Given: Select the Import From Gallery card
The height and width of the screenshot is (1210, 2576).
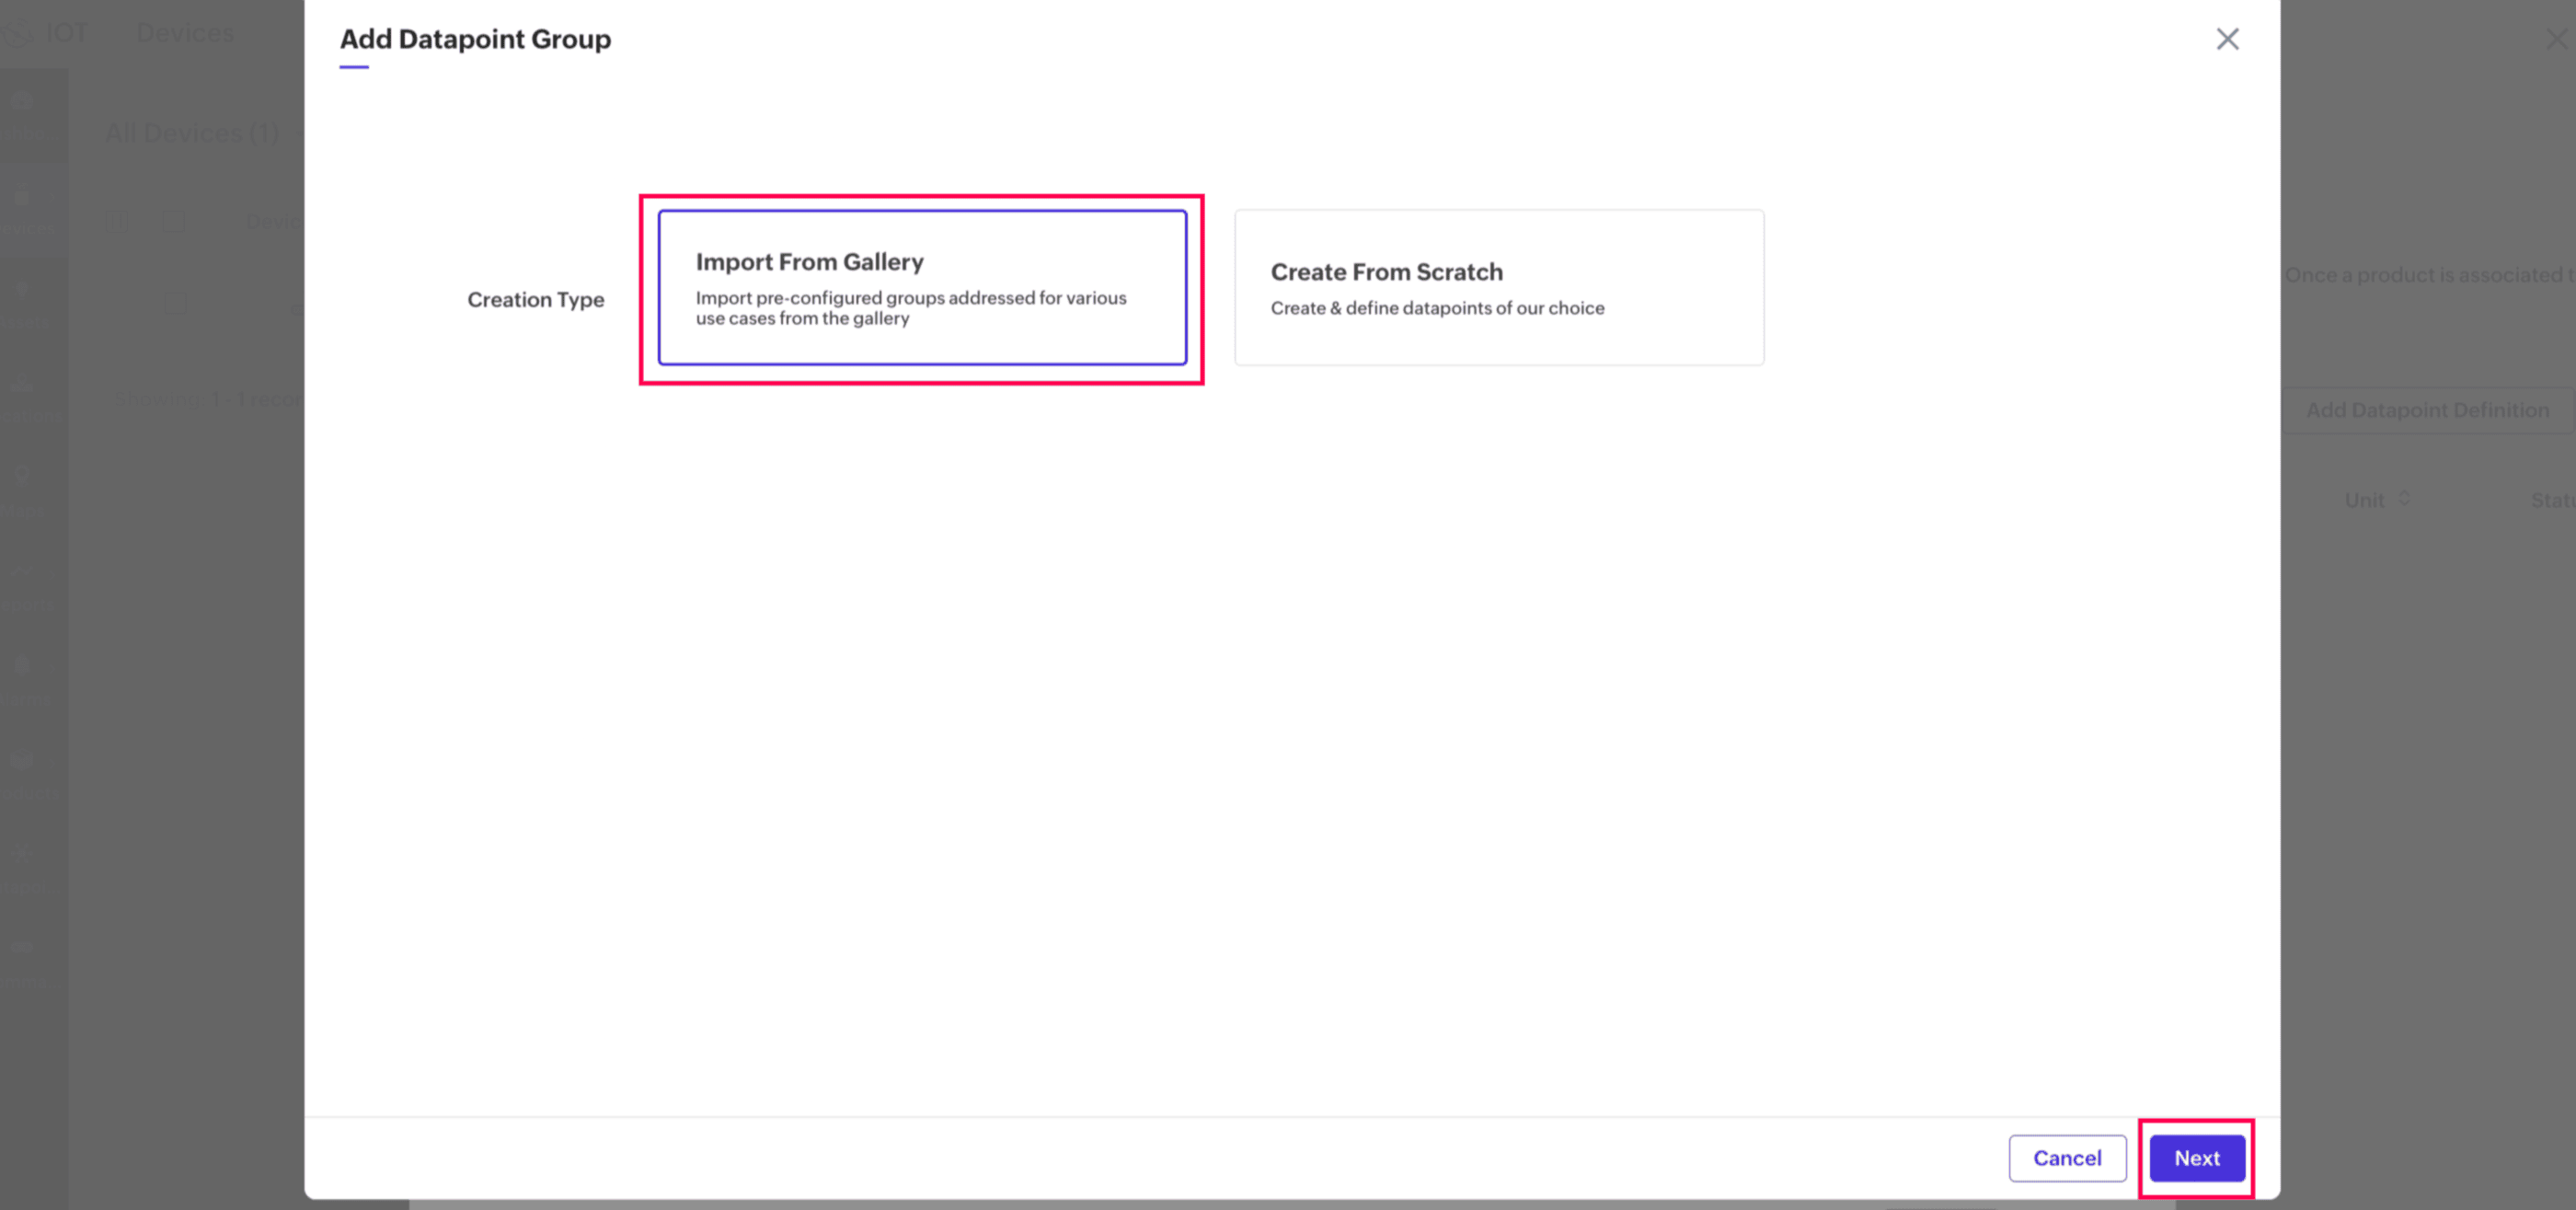Looking at the screenshot, I should 922,287.
